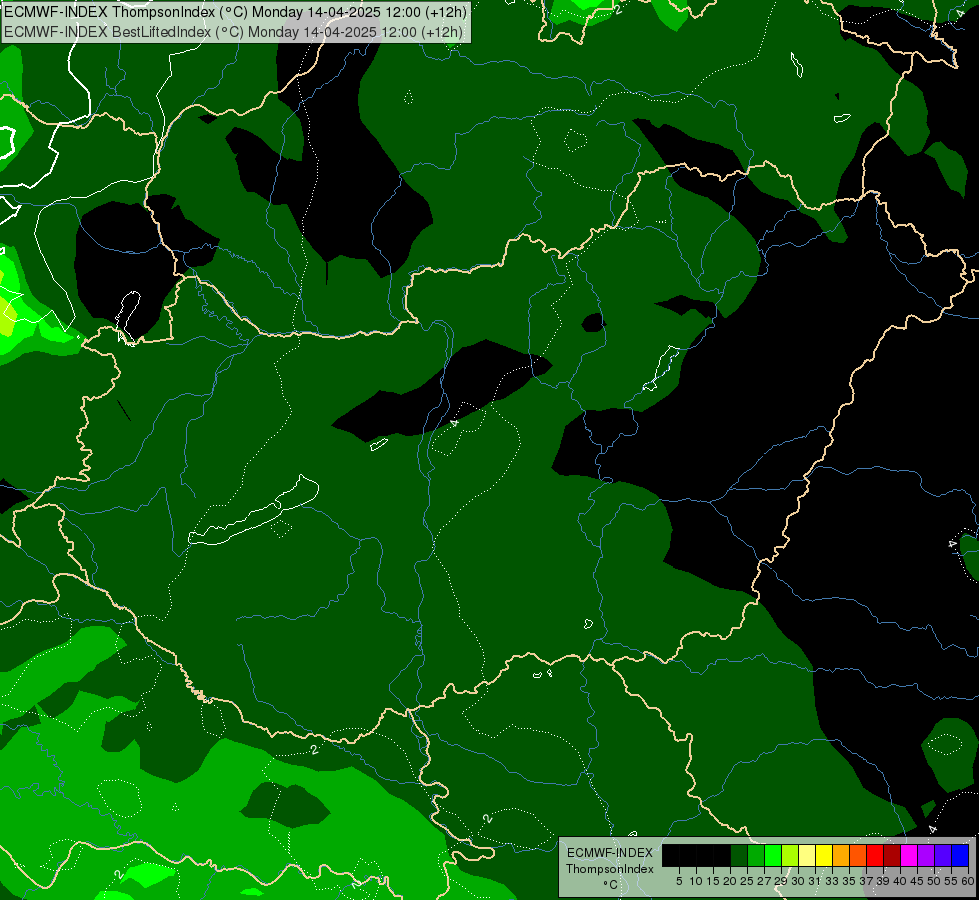Click the ThompsonIndex label in legend box
The image size is (979, 900).
(x=610, y=869)
